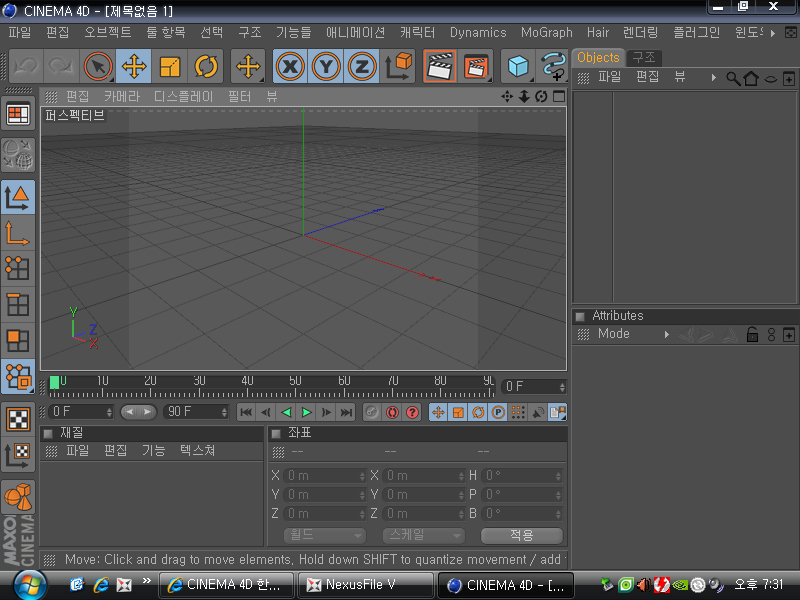The width and height of the screenshot is (800, 600).
Task: Toggle Y axis lock
Action: pos(326,66)
